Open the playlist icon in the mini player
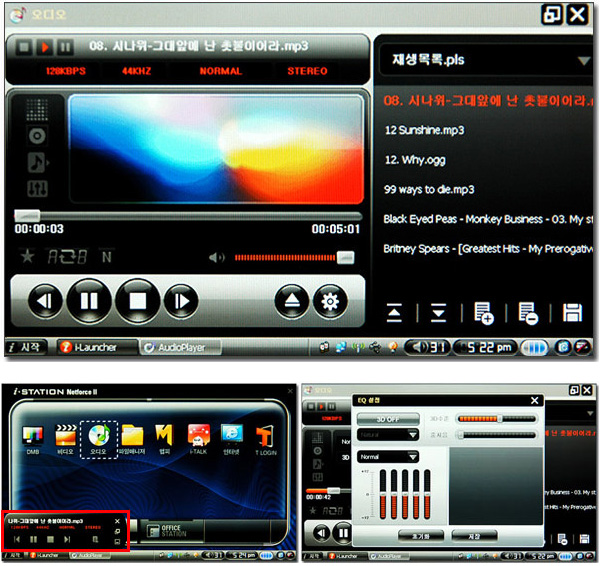This screenshot has height=566, width=600. 95,539
